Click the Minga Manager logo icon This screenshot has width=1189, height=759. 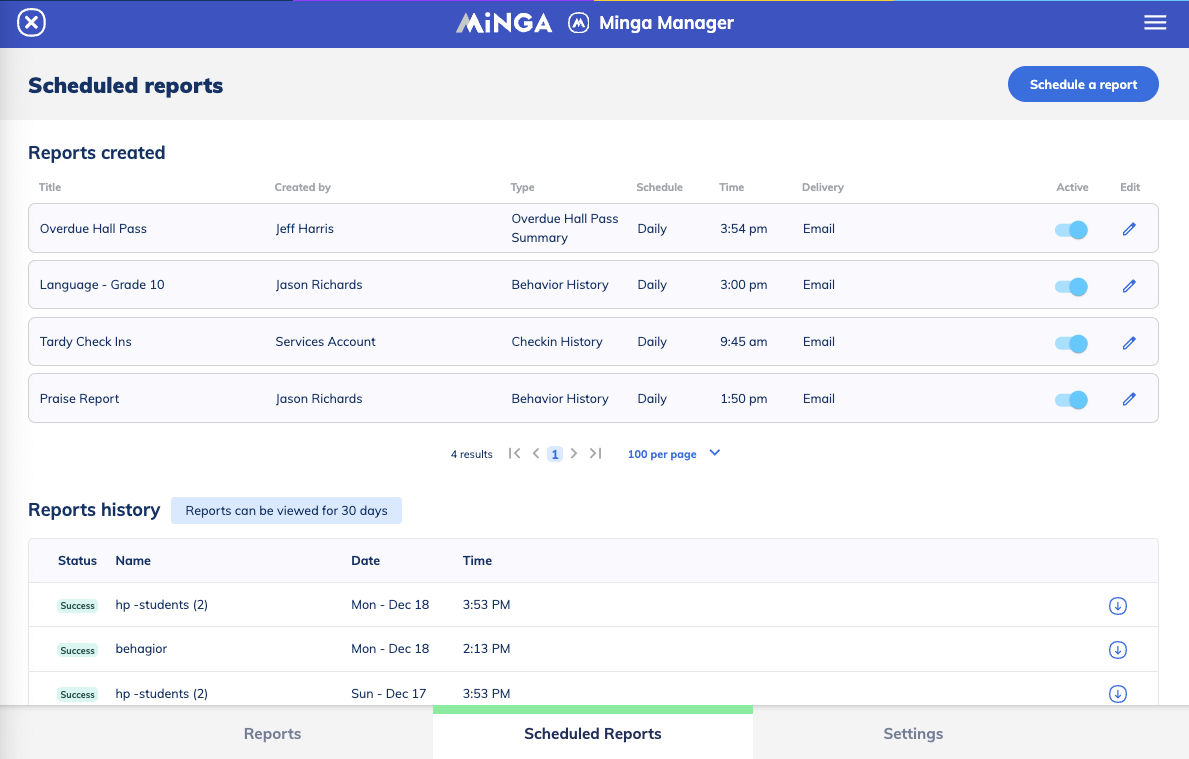pos(578,22)
